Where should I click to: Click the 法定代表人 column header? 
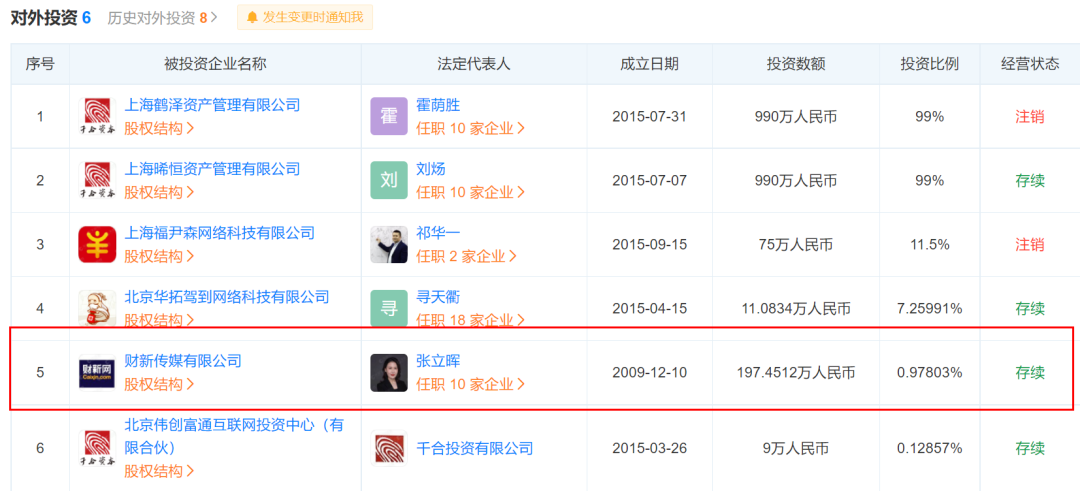tap(474, 64)
